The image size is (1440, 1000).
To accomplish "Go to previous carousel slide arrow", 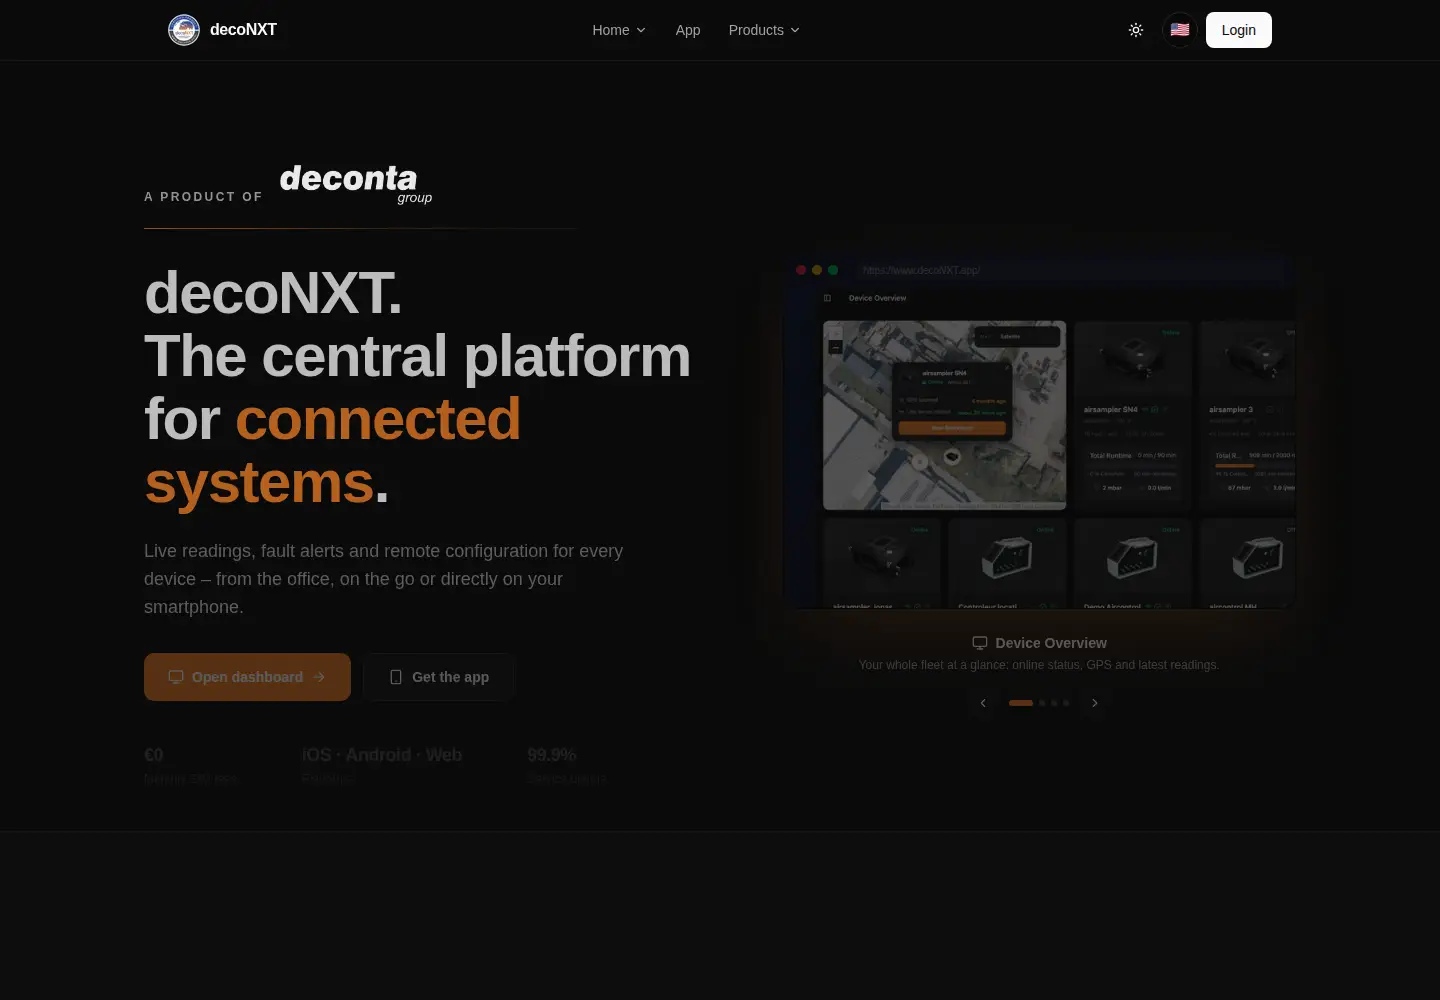I will [983, 703].
